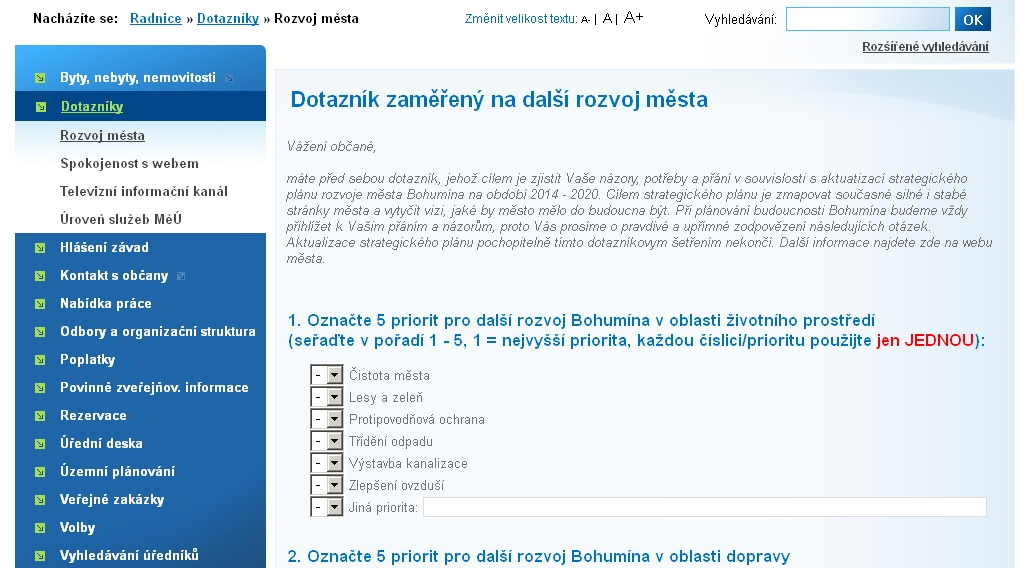This screenshot has height=568, width=1024.
Task: Open the Rozšířené vyhledávání link
Action: coord(925,46)
